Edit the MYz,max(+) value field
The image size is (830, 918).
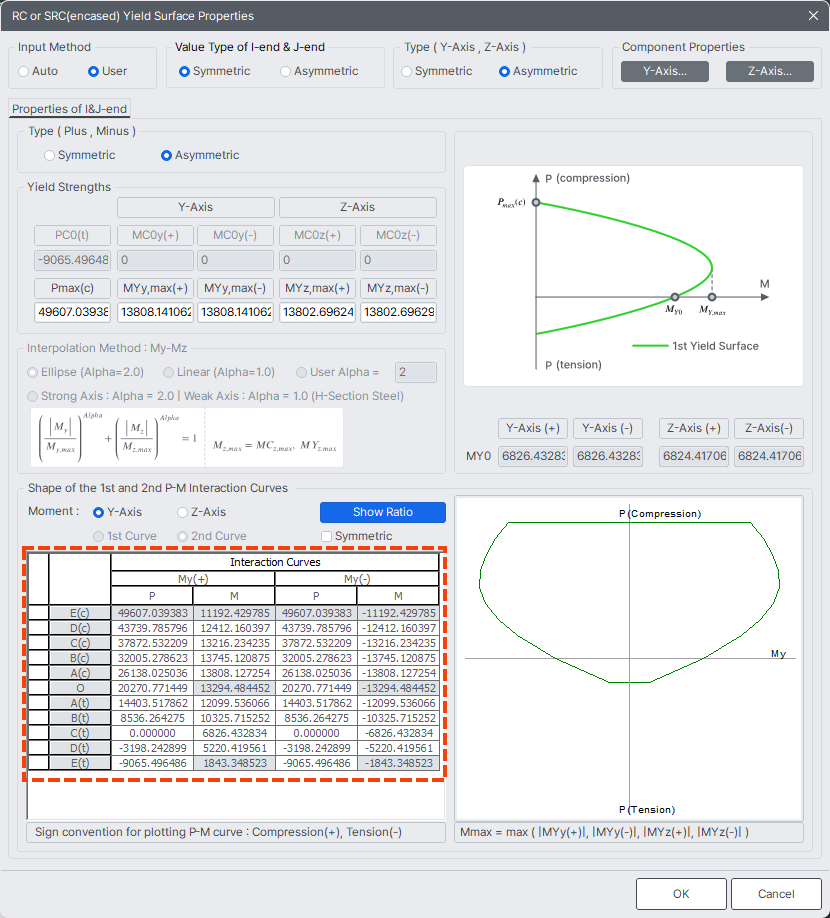317,312
